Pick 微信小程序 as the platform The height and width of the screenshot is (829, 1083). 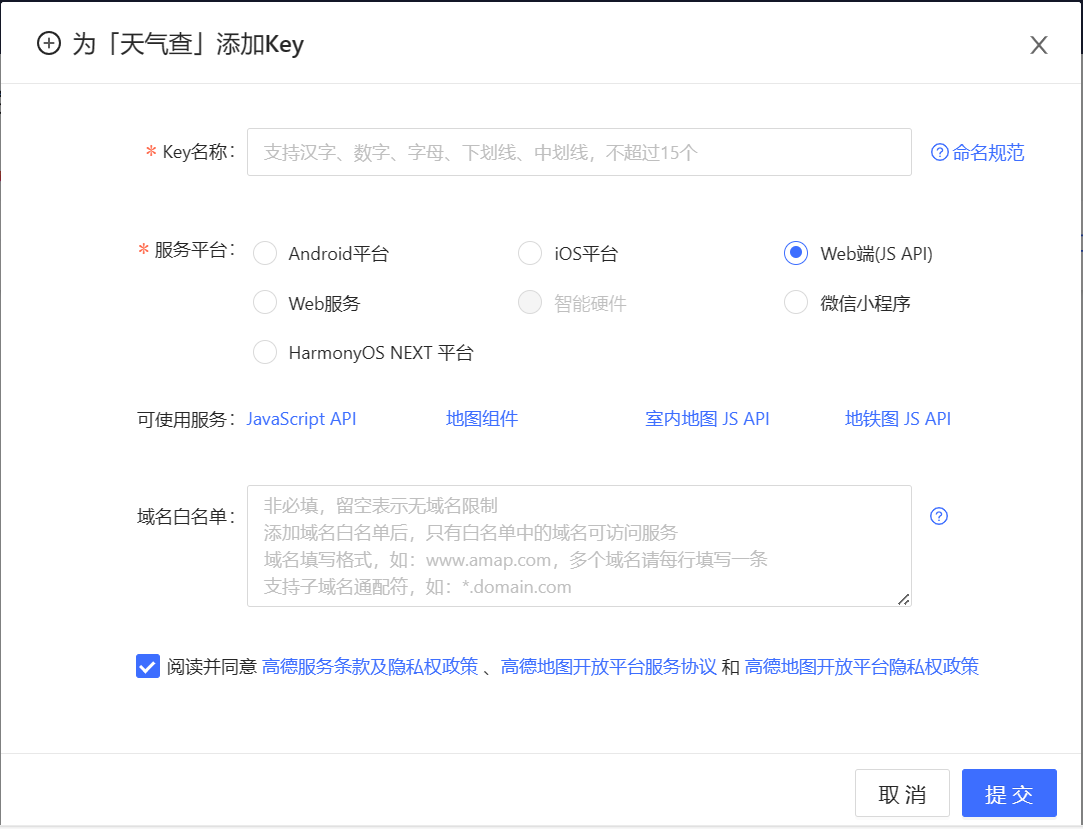click(x=796, y=302)
